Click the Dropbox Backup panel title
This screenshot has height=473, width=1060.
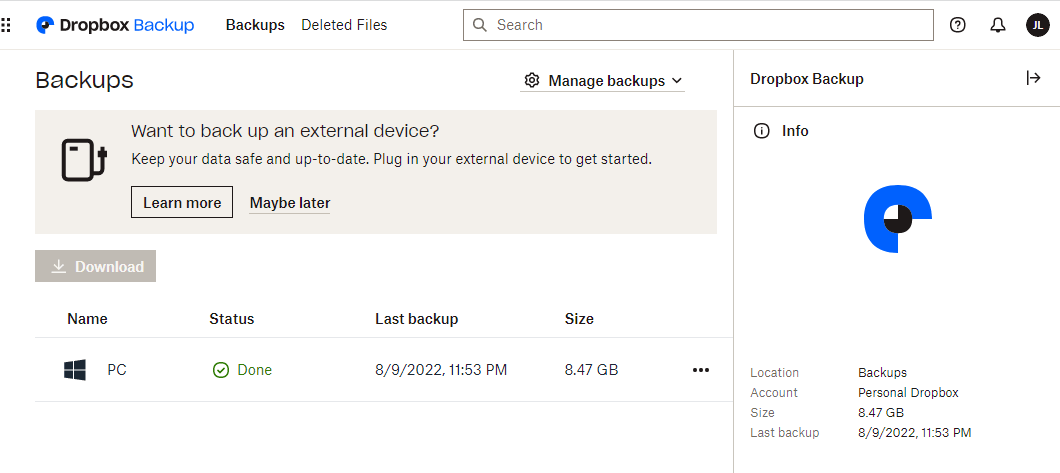807,79
